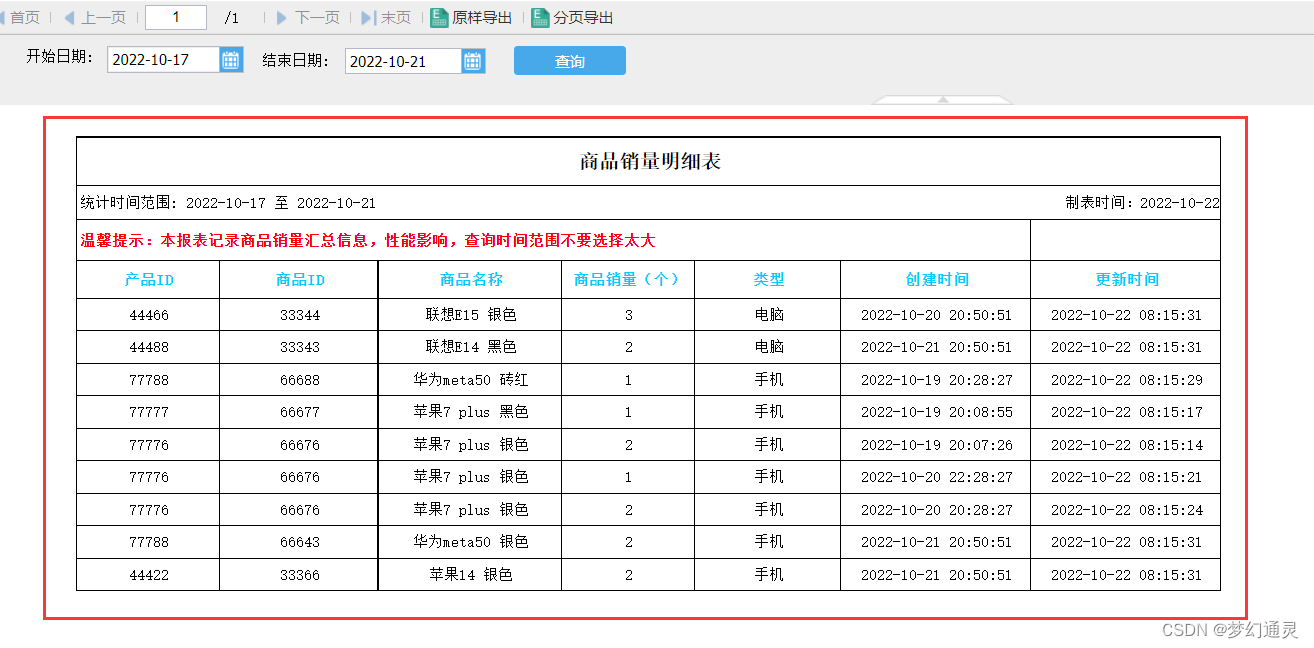This screenshot has height=648, width=1314.
Task: Open the calendar picker for 开始日期
Action: 231,60
